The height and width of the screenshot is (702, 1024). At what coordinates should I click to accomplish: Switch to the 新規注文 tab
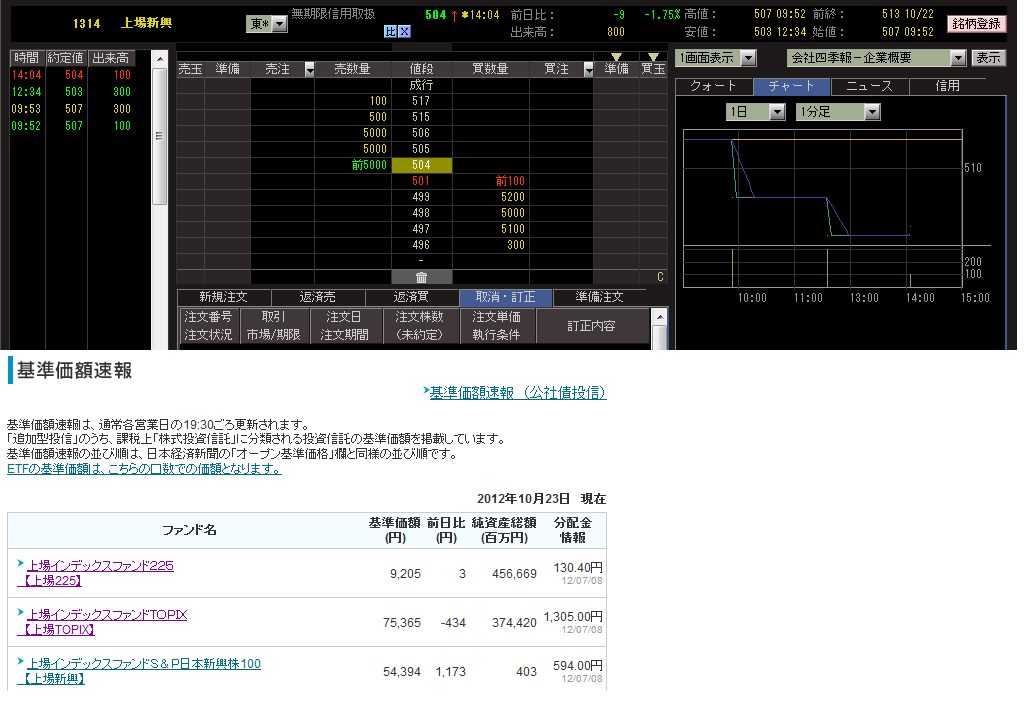point(223,297)
